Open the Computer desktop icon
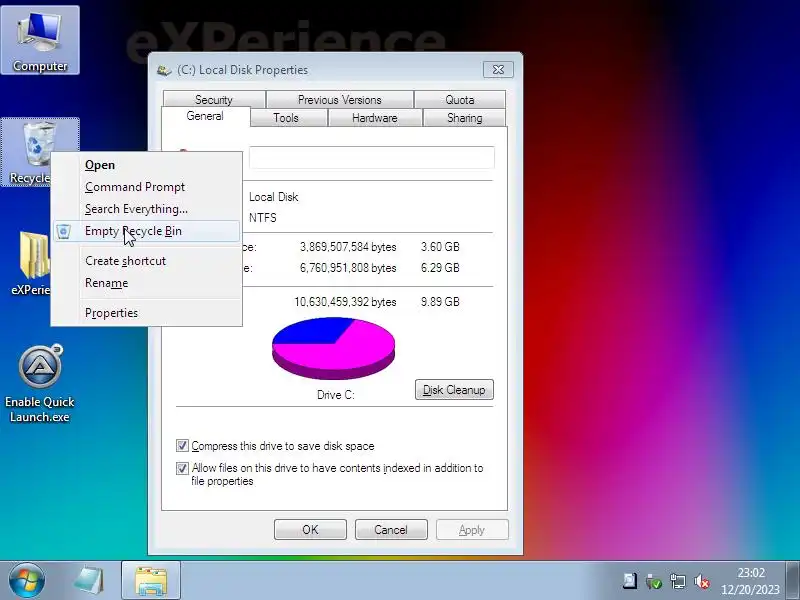The width and height of the screenshot is (800, 600). [40, 40]
